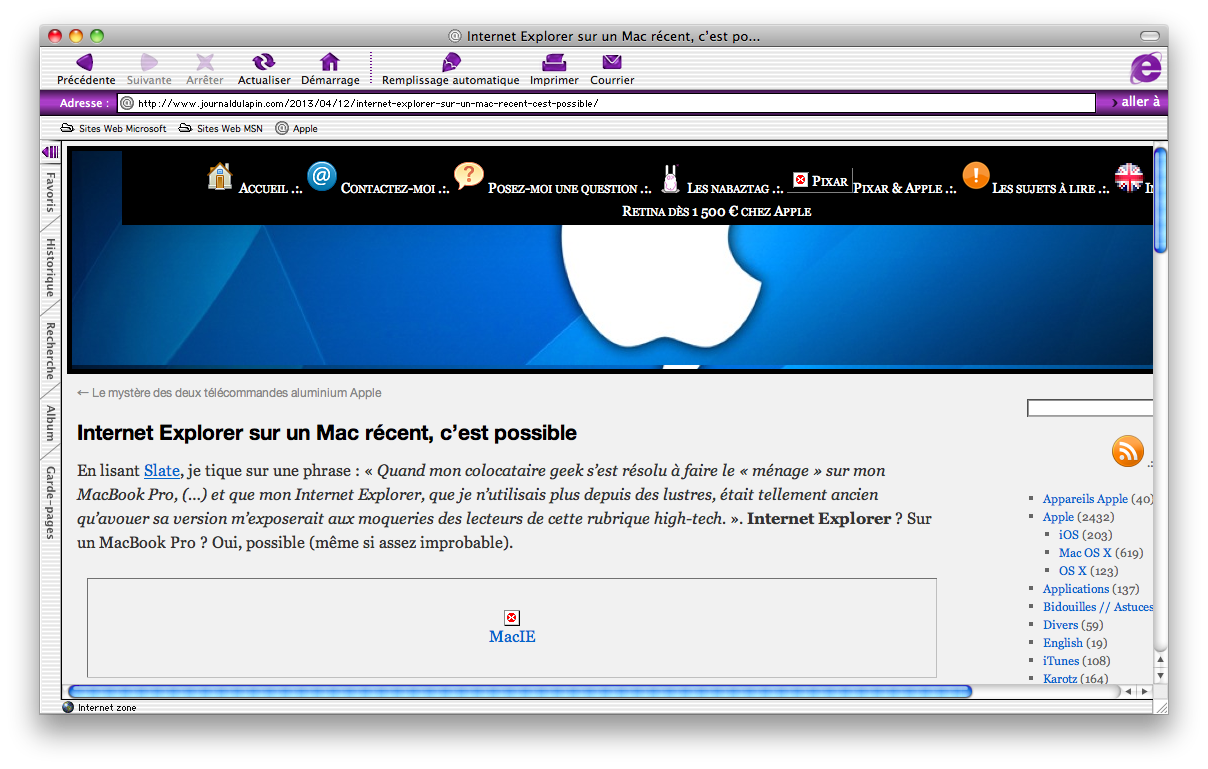Click the Précédente back arrow icon

[85, 63]
